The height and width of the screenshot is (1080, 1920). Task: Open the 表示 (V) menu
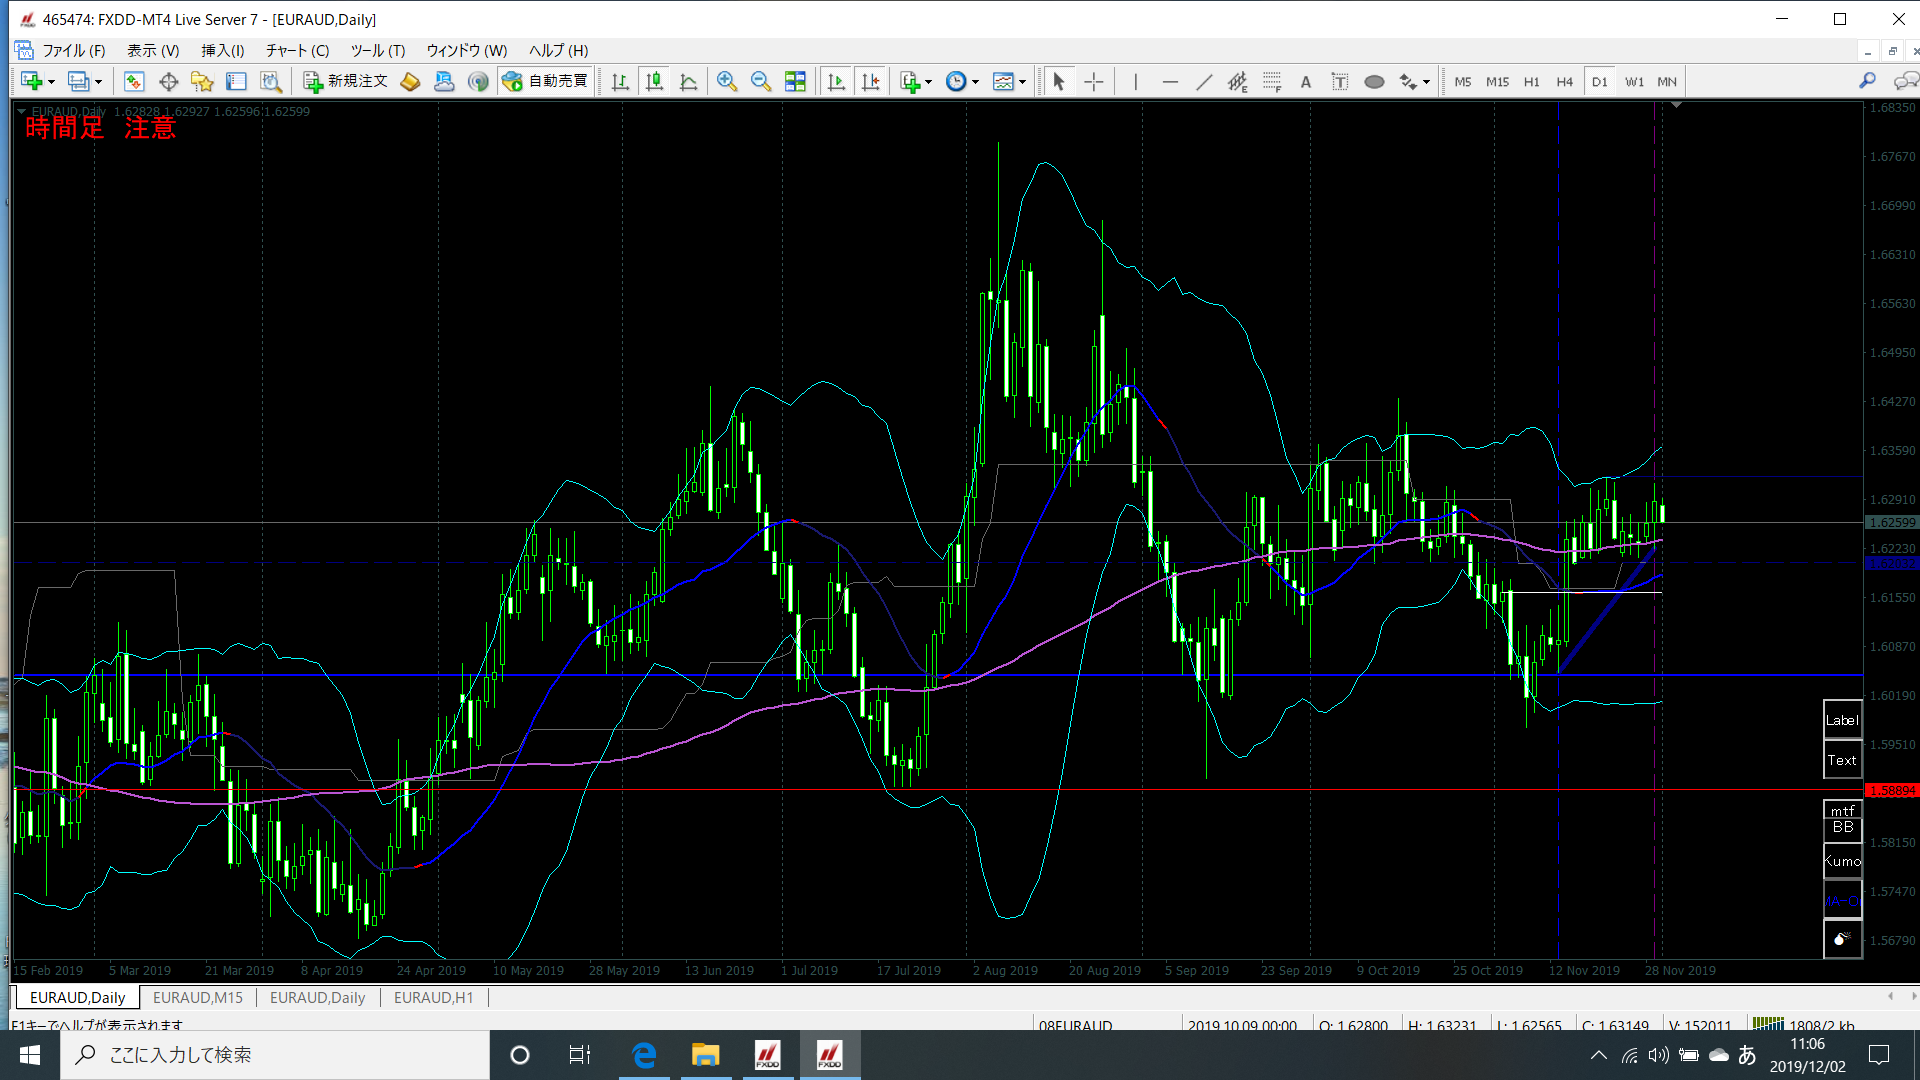(153, 51)
